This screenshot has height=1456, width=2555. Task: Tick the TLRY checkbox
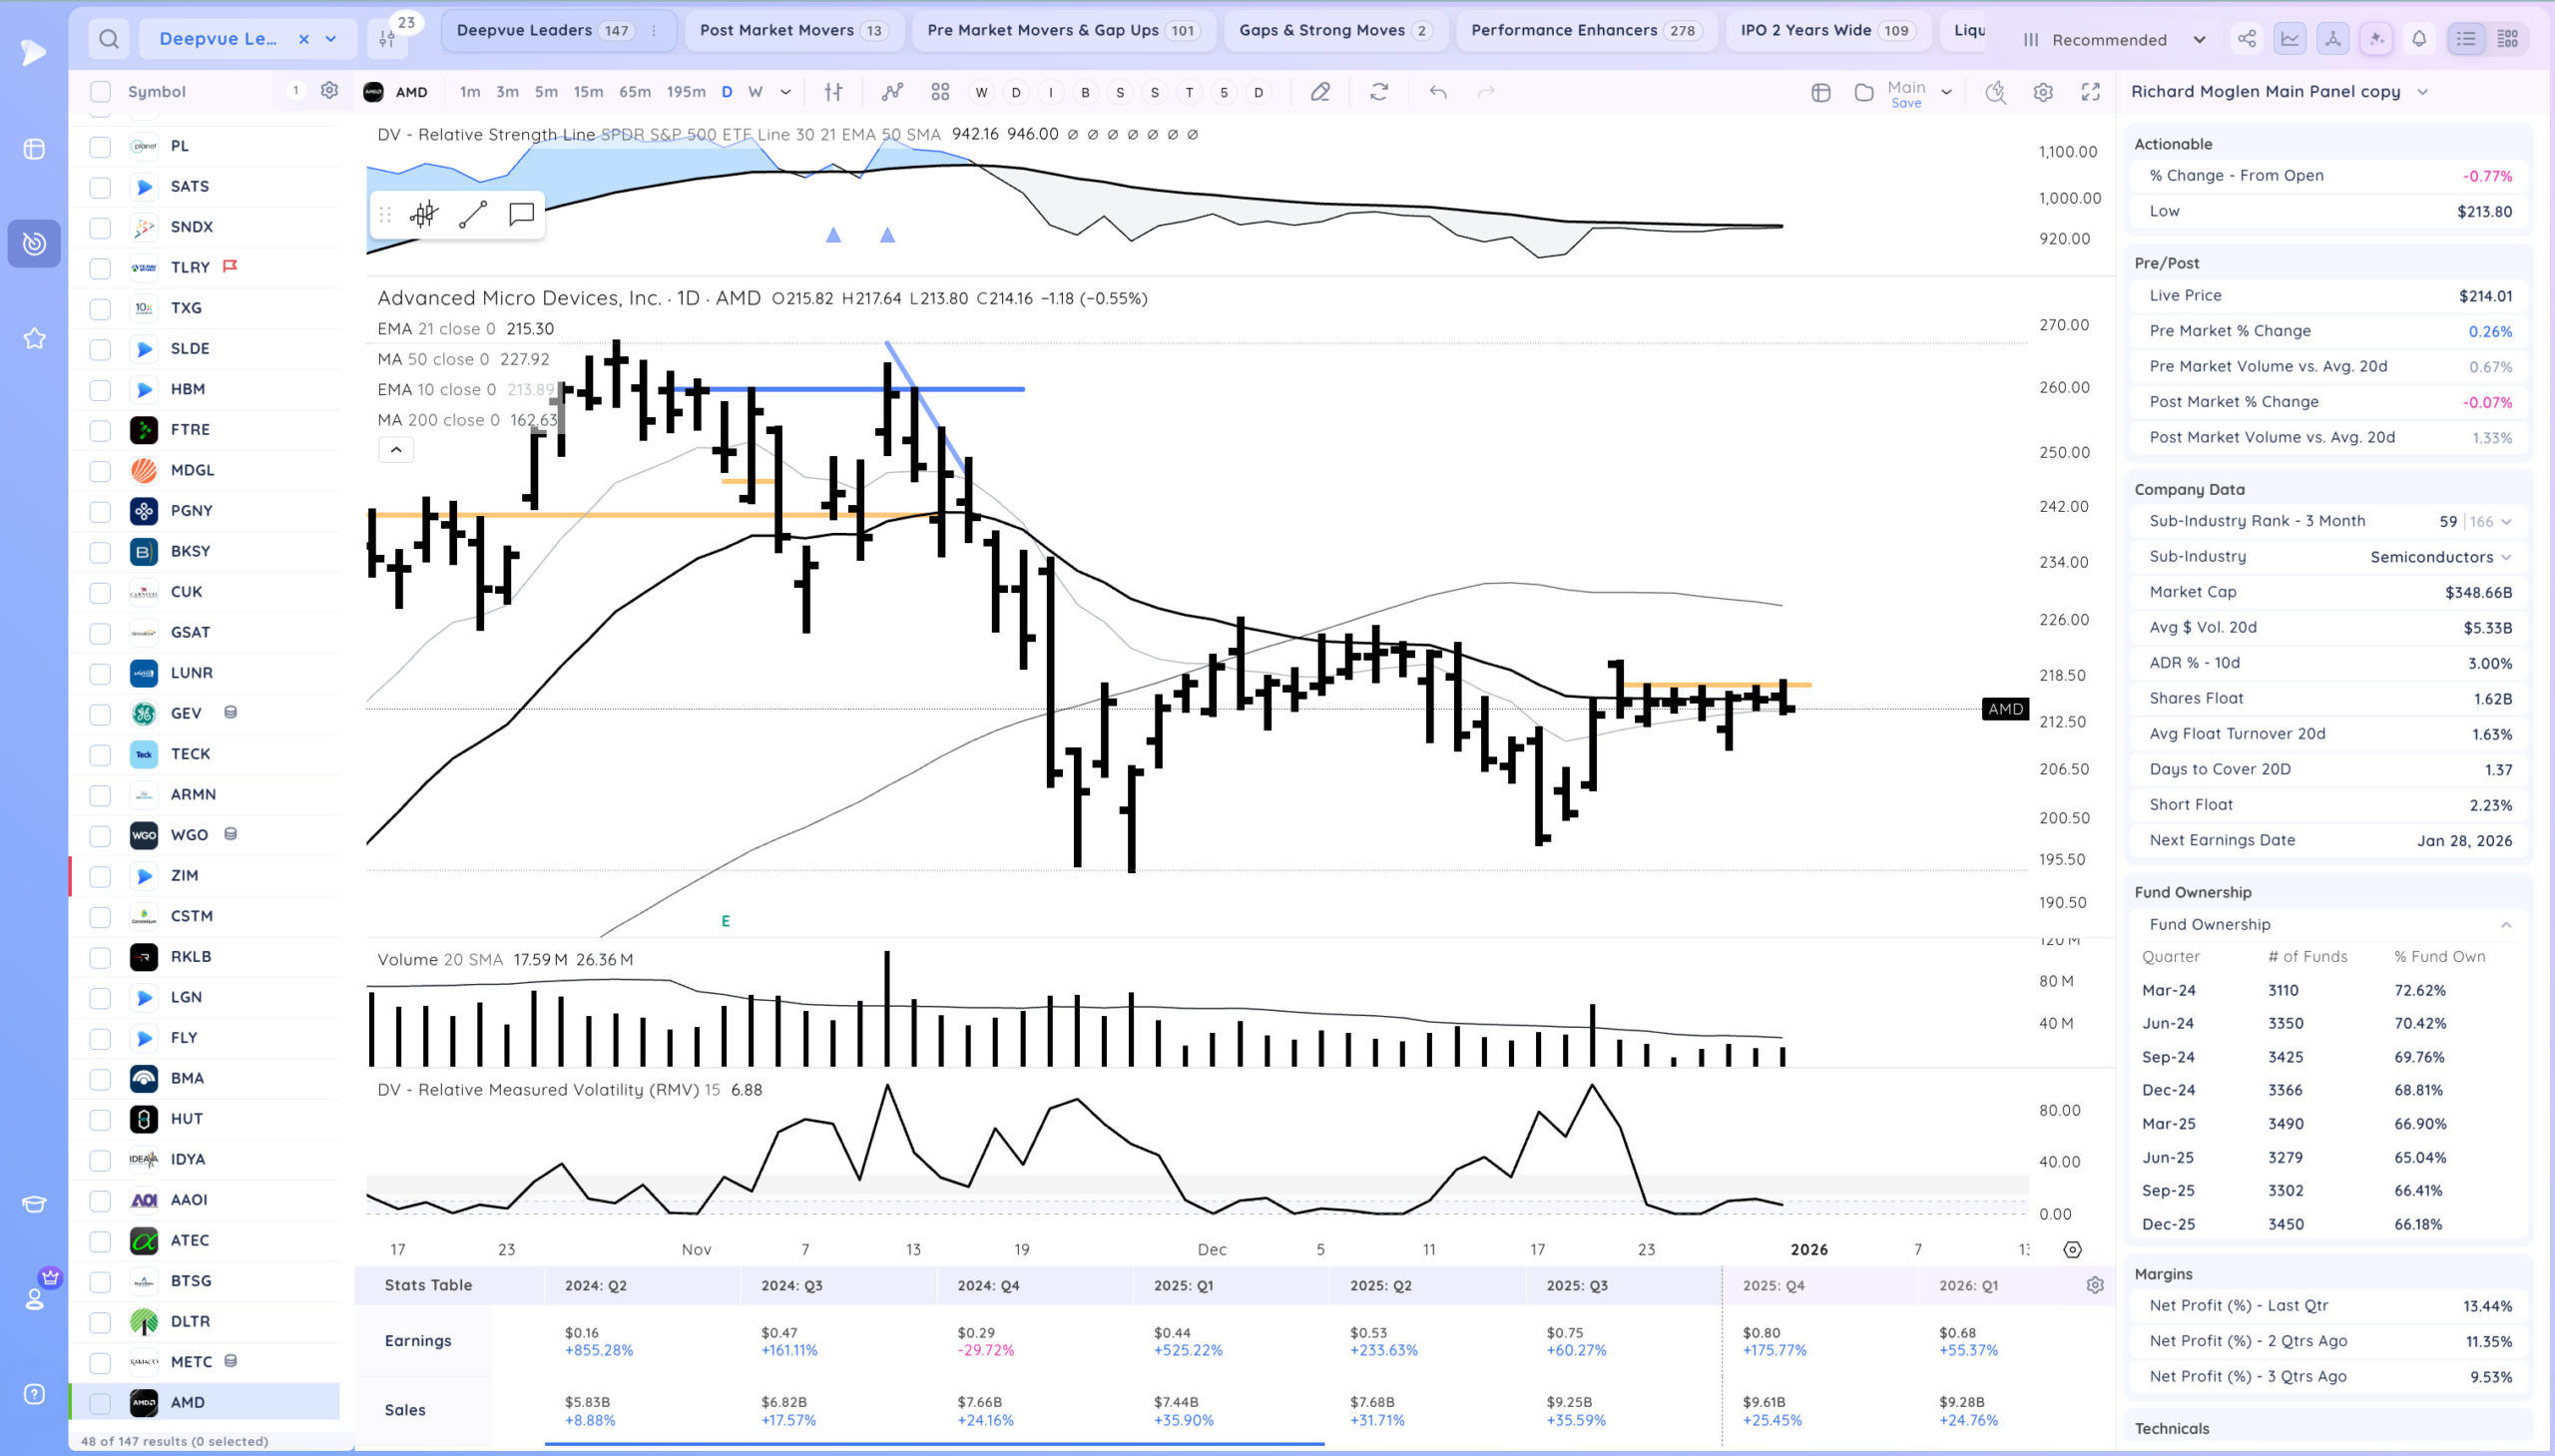100,268
